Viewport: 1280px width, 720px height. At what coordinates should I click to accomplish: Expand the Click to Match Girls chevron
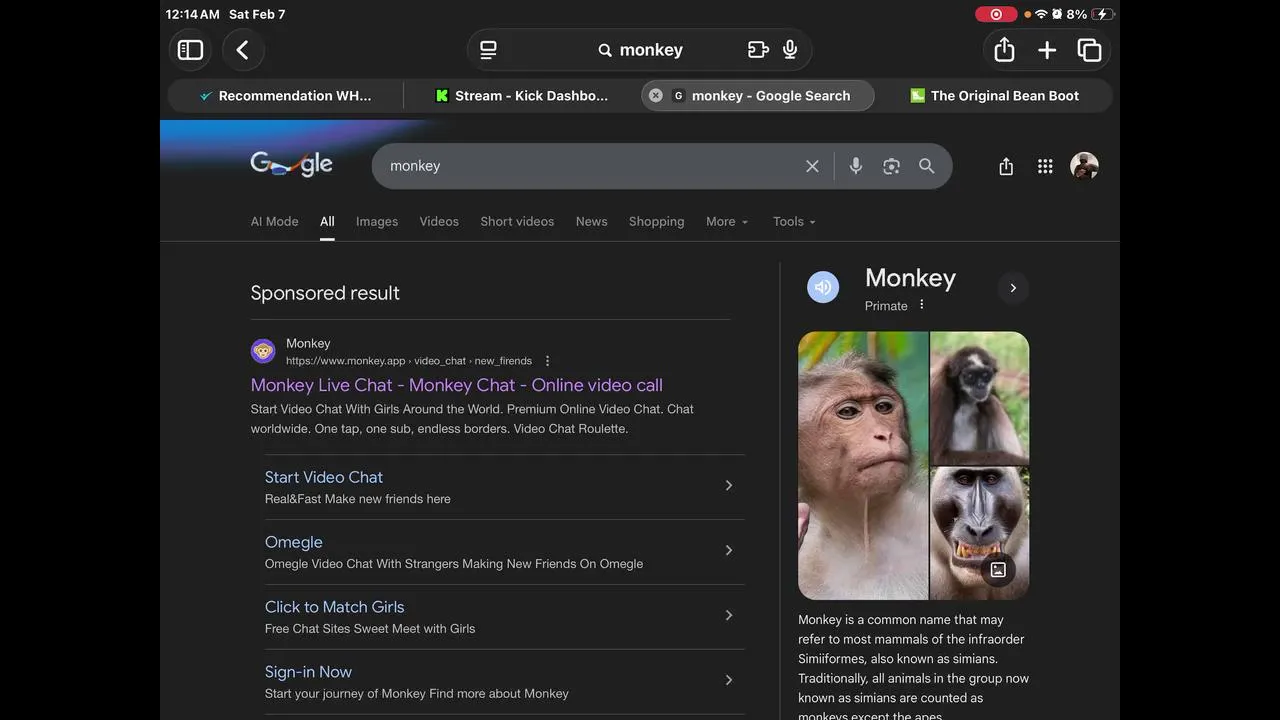click(729, 615)
